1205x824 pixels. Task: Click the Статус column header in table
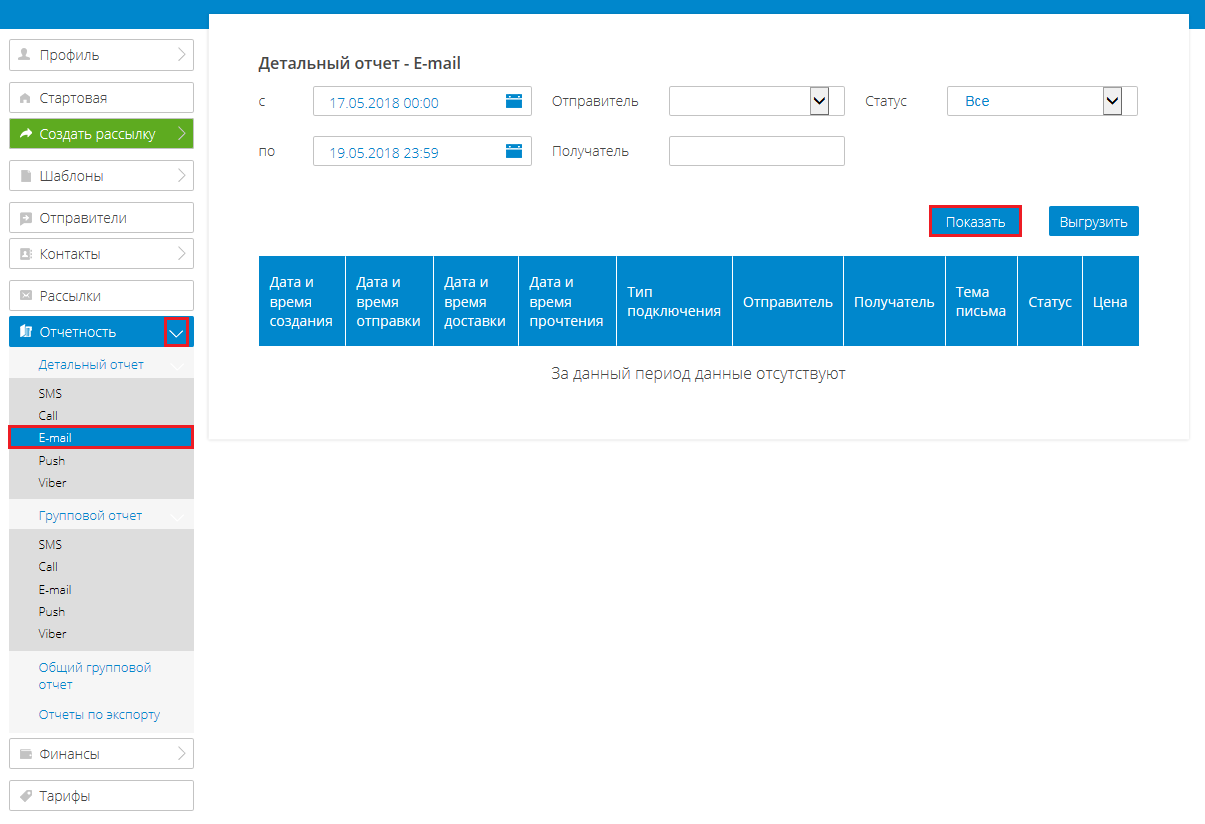1050,301
